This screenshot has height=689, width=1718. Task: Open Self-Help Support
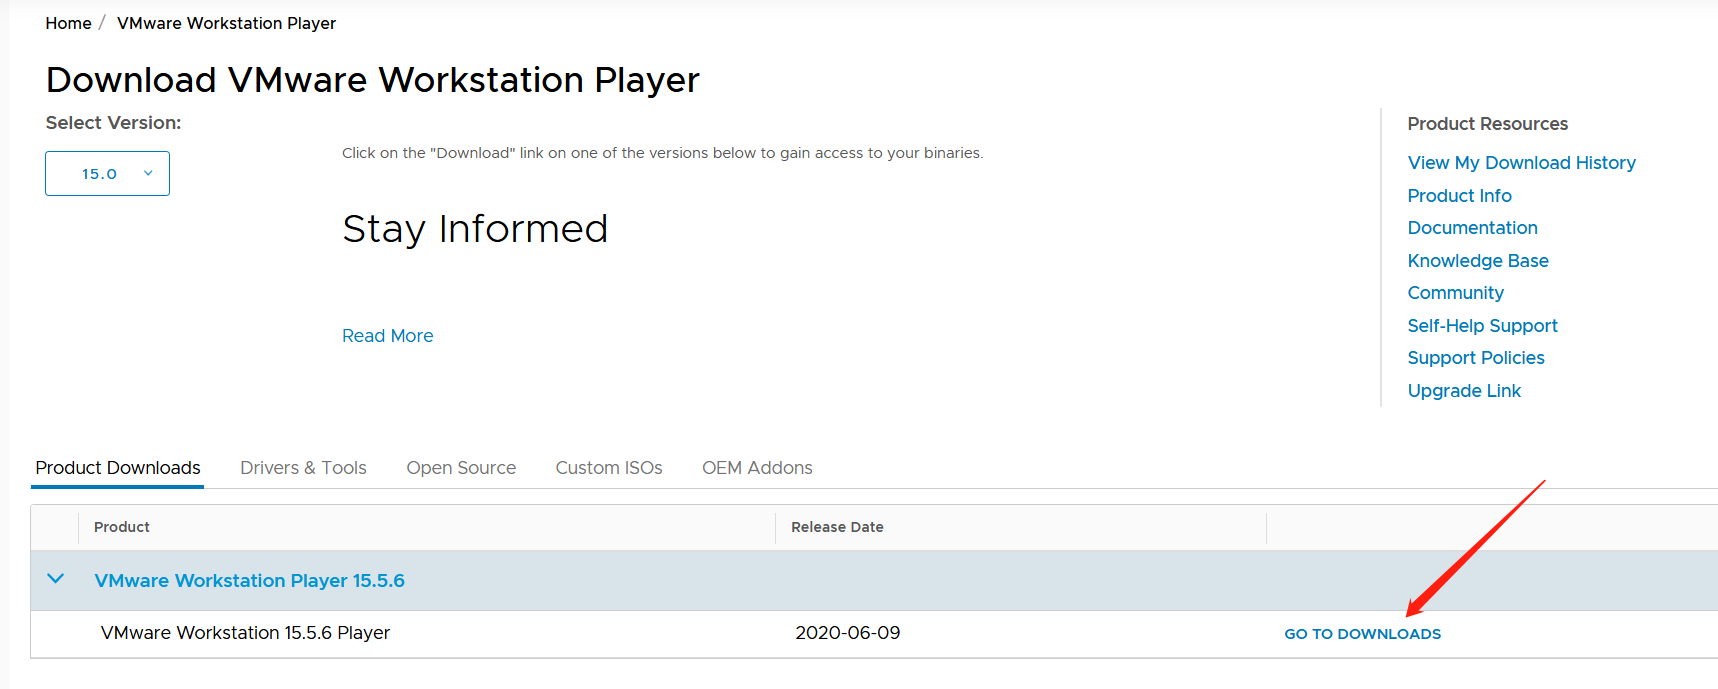click(x=1482, y=326)
